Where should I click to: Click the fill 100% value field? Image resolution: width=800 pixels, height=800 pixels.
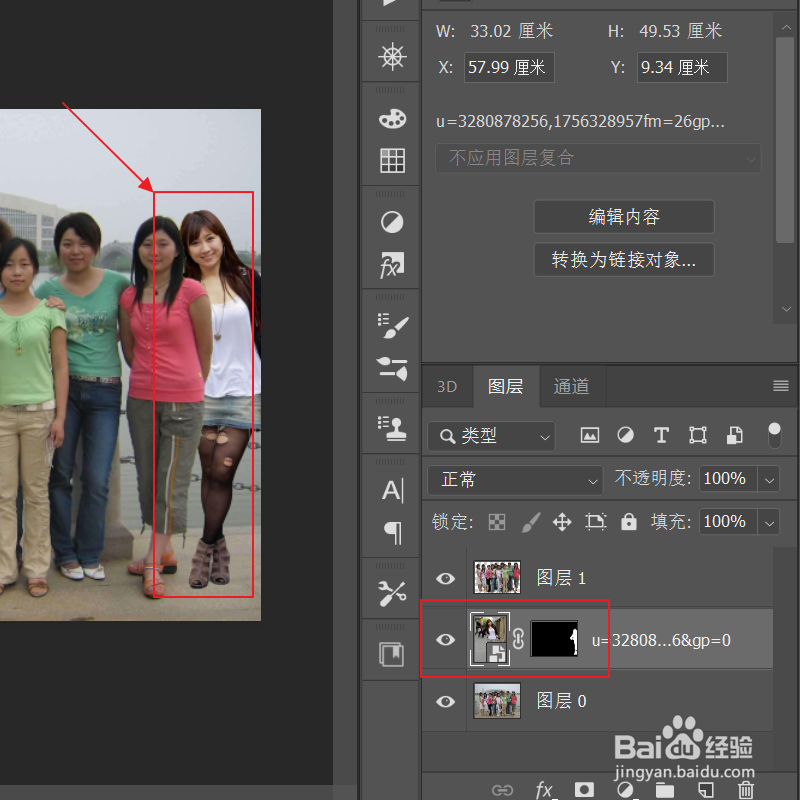[728, 521]
